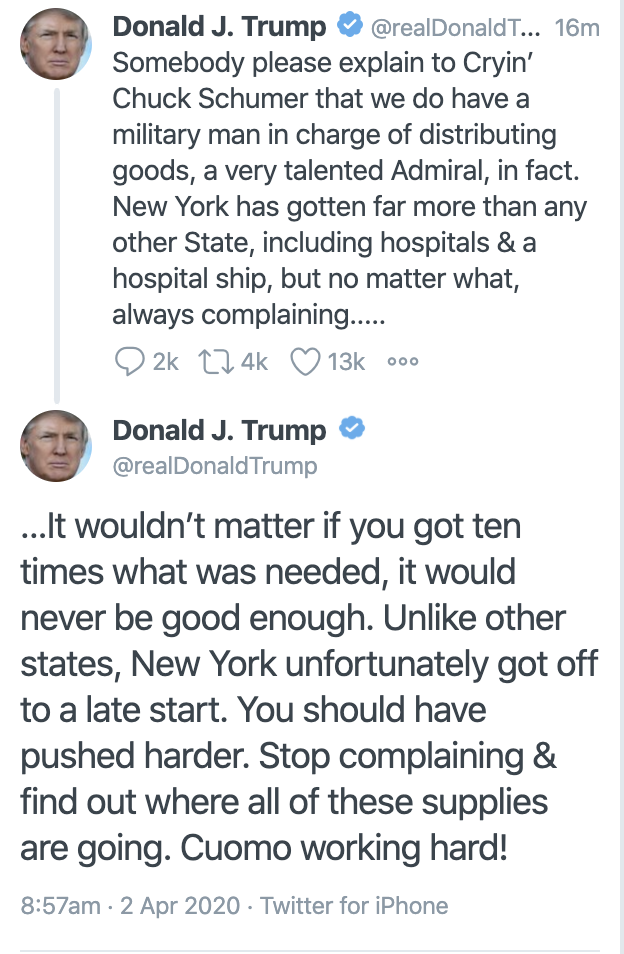
Task: Click the top Donald J. Trump display name
Action: pyautogui.click(x=220, y=27)
